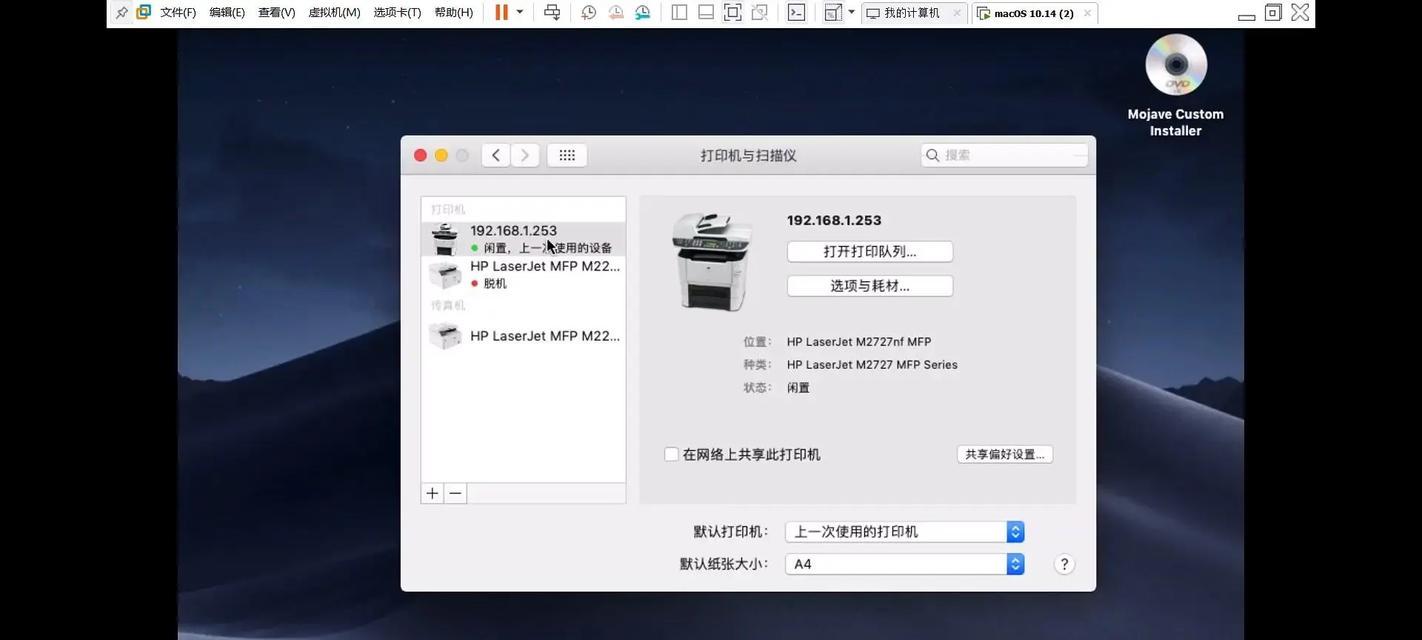Switch VM to full screen mode
Viewport: 1422px width, 640px height.
[x=733, y=12]
